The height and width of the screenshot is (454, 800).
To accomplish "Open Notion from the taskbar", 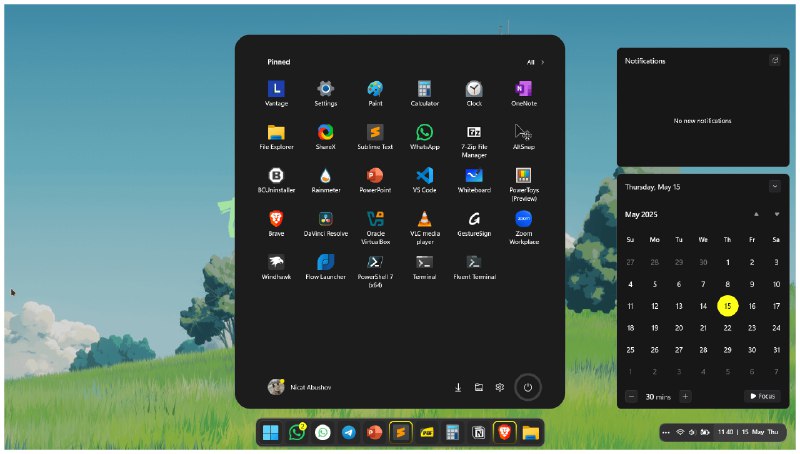I will [479, 433].
